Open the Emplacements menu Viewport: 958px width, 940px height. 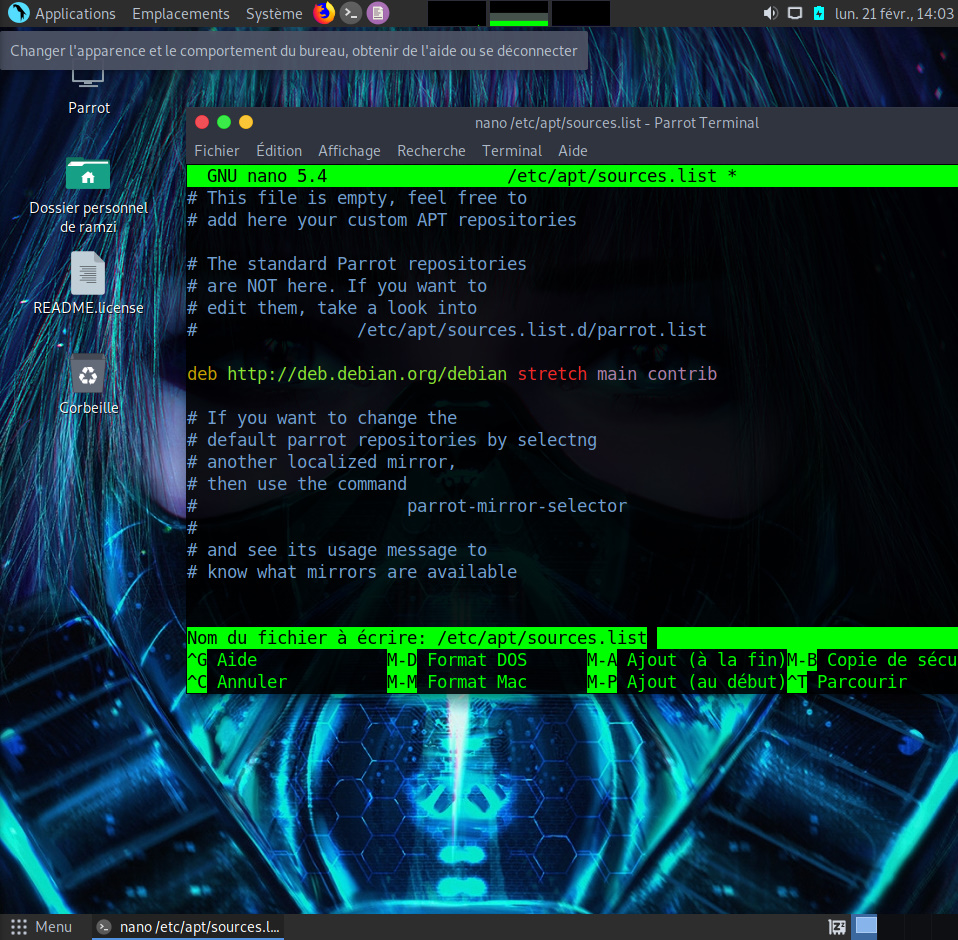click(x=181, y=13)
